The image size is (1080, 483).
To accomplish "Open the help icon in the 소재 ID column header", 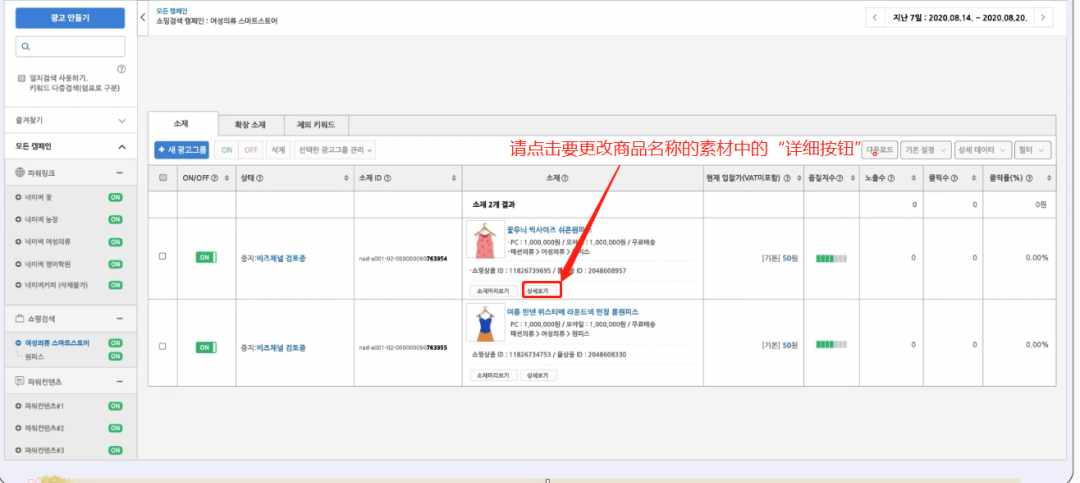I will coord(388,178).
